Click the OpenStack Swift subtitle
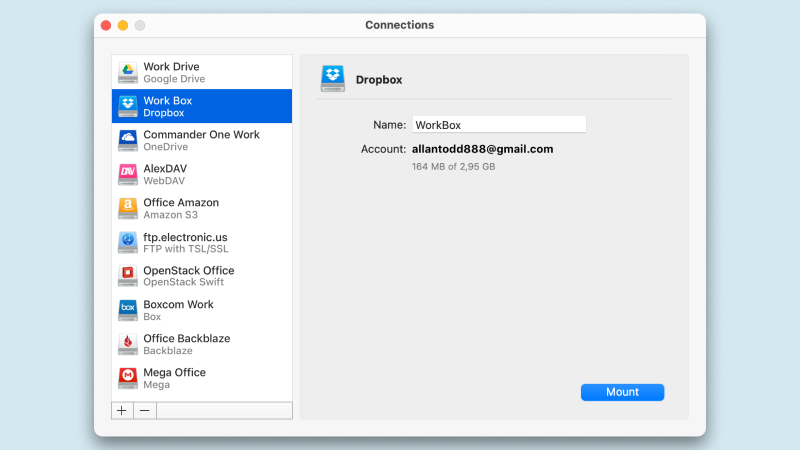Image resolution: width=800 pixels, height=450 pixels. [184, 282]
